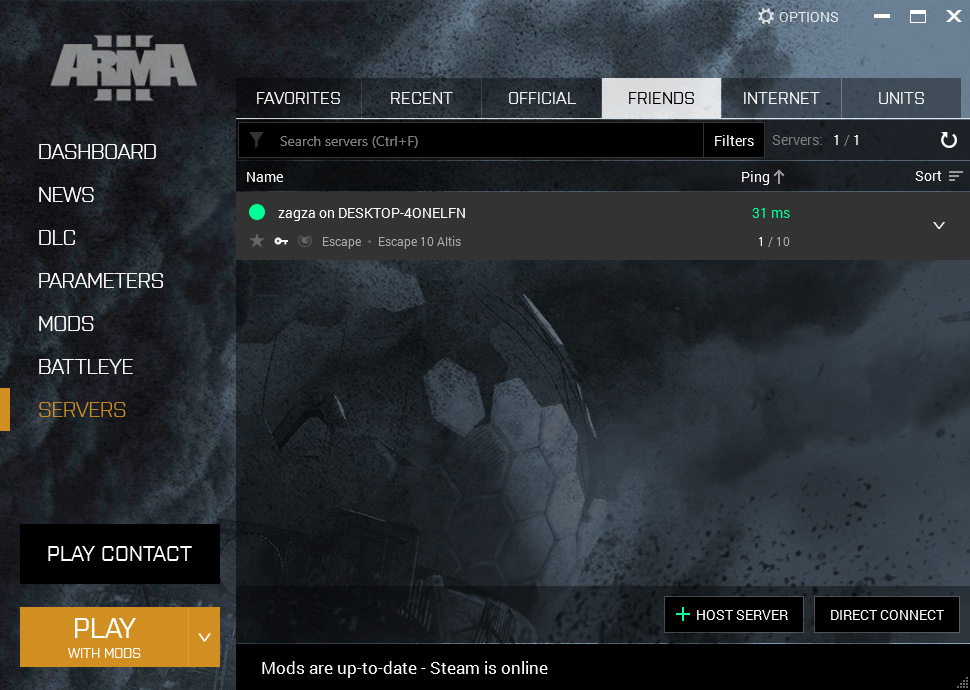Switch to the Internet tab
The width and height of the screenshot is (970, 690).
[x=781, y=98]
